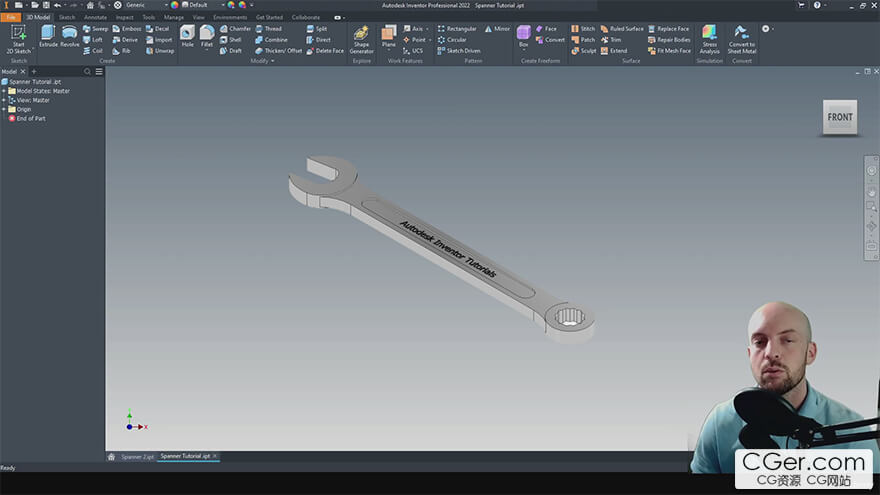Select the Revolve tool

(70, 36)
